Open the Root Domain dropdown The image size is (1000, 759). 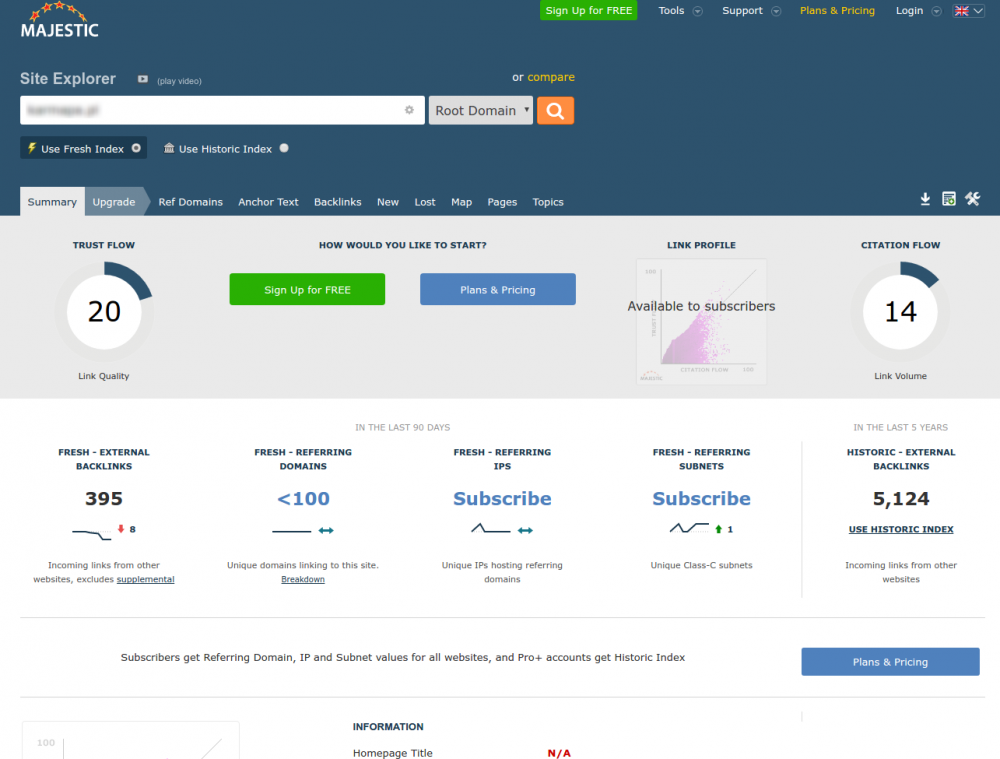(x=481, y=111)
